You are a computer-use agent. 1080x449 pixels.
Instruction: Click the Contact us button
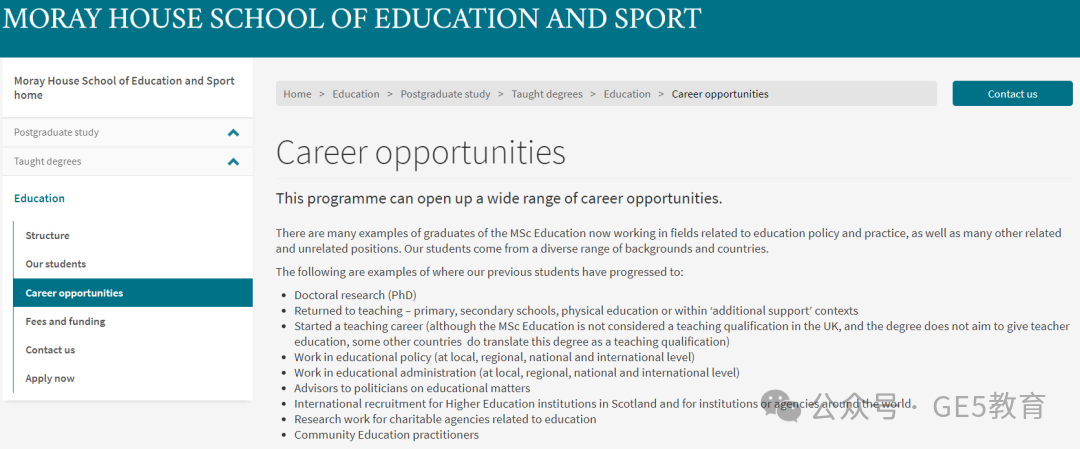(x=1012, y=94)
